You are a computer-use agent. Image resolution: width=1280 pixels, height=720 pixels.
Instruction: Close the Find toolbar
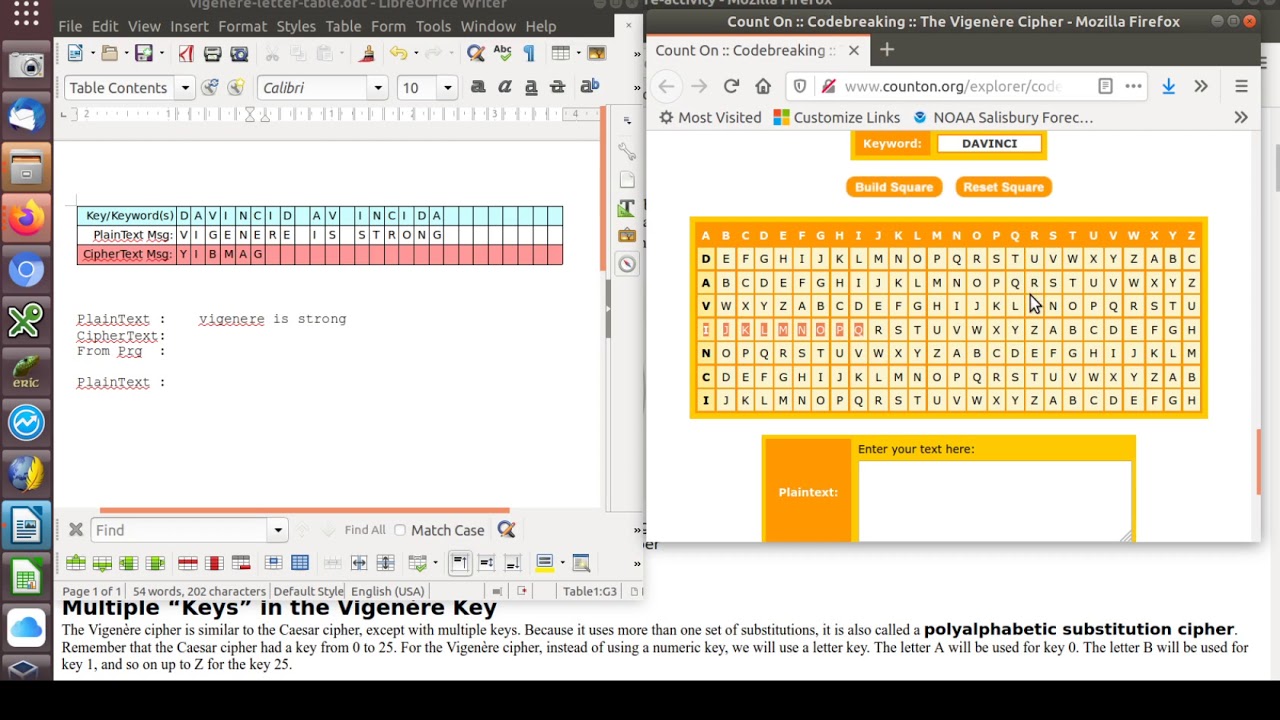[75, 530]
